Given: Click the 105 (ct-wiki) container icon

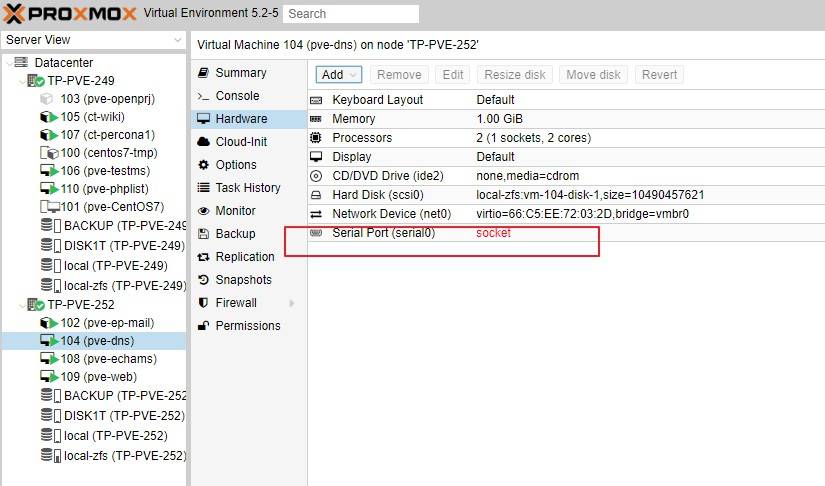Looking at the screenshot, I should point(48,117).
